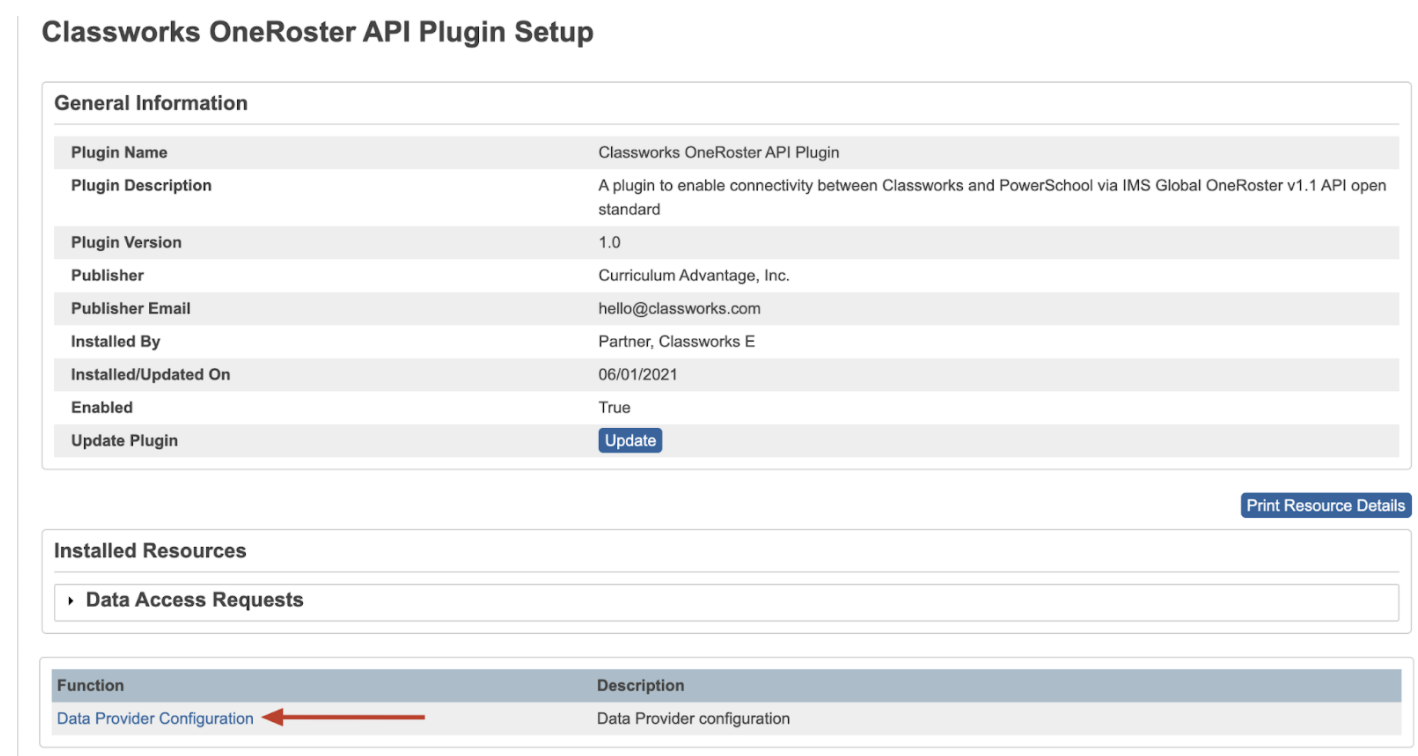Click the 'Publisher' row label

click(x=107, y=275)
